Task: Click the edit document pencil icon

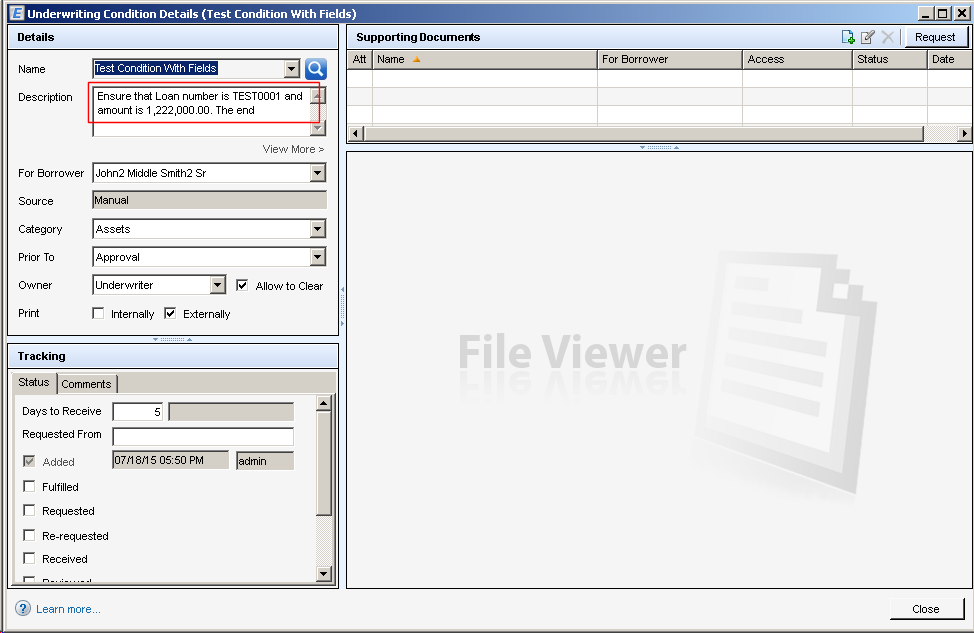Action: [x=868, y=37]
